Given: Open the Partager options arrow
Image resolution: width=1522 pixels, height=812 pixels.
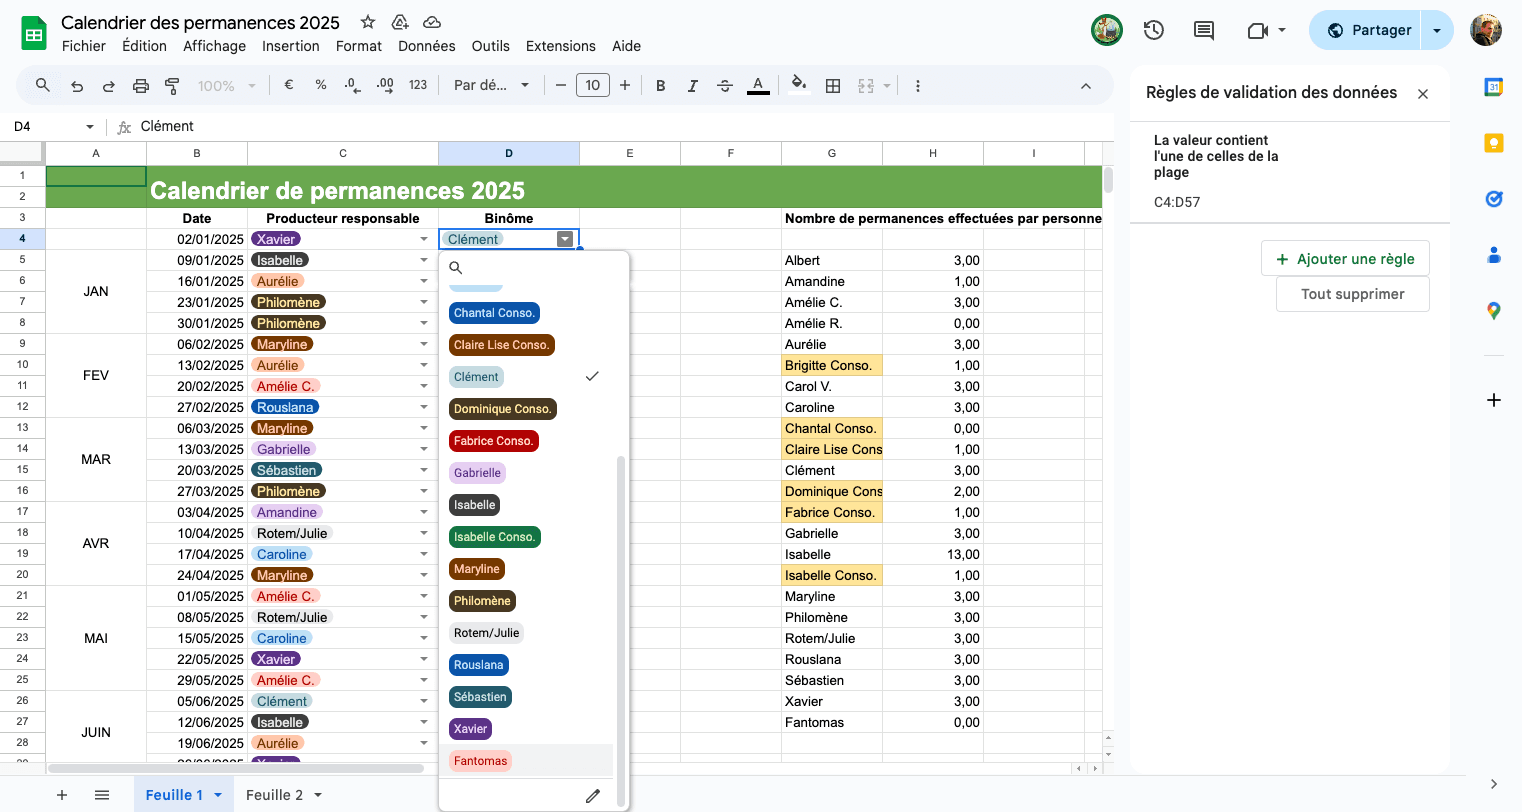Looking at the screenshot, I should pyautogui.click(x=1437, y=30).
